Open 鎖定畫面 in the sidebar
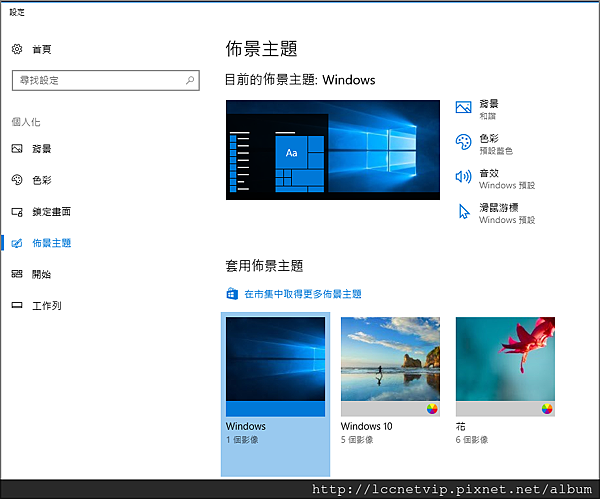Image resolution: width=600 pixels, height=499 pixels. pos(51,212)
